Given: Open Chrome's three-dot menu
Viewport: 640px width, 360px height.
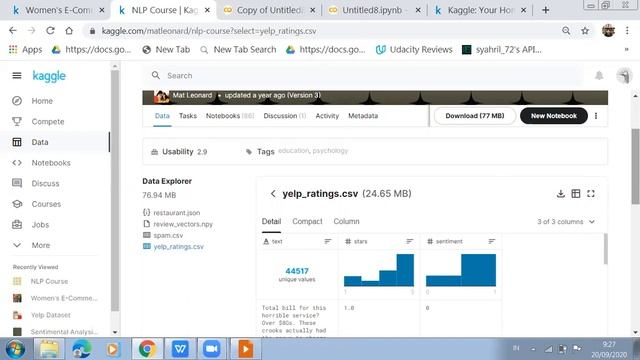Looking at the screenshot, I should coord(627,31).
